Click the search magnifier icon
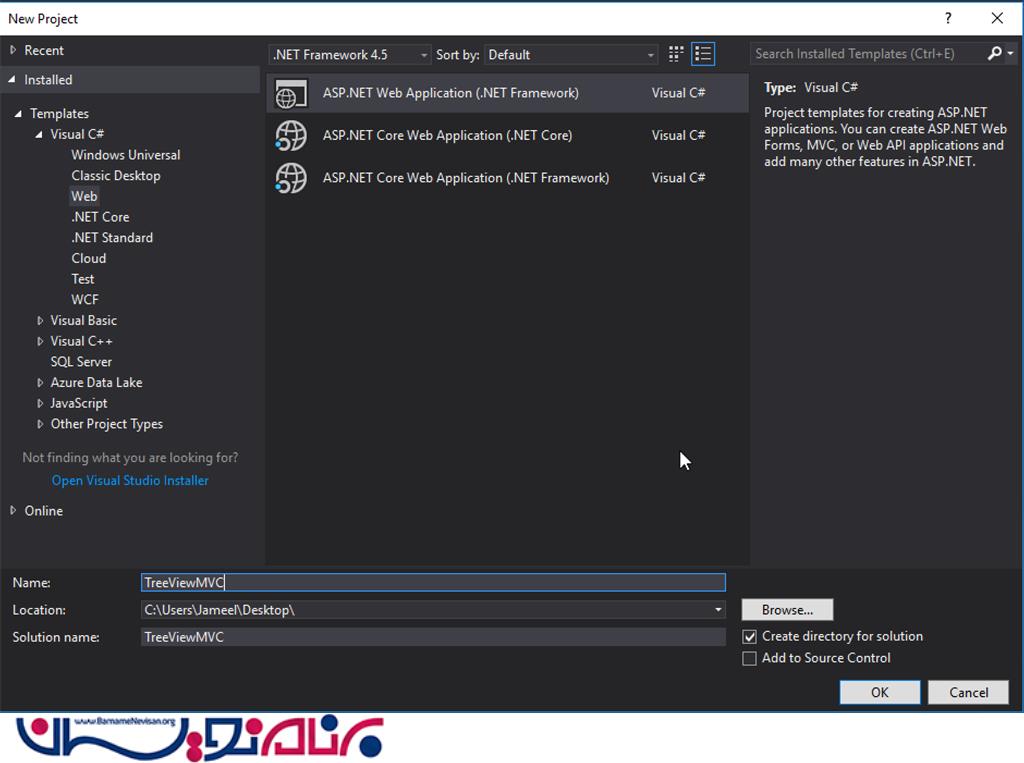Image resolution: width=1024 pixels, height=763 pixels. pyautogui.click(x=994, y=54)
